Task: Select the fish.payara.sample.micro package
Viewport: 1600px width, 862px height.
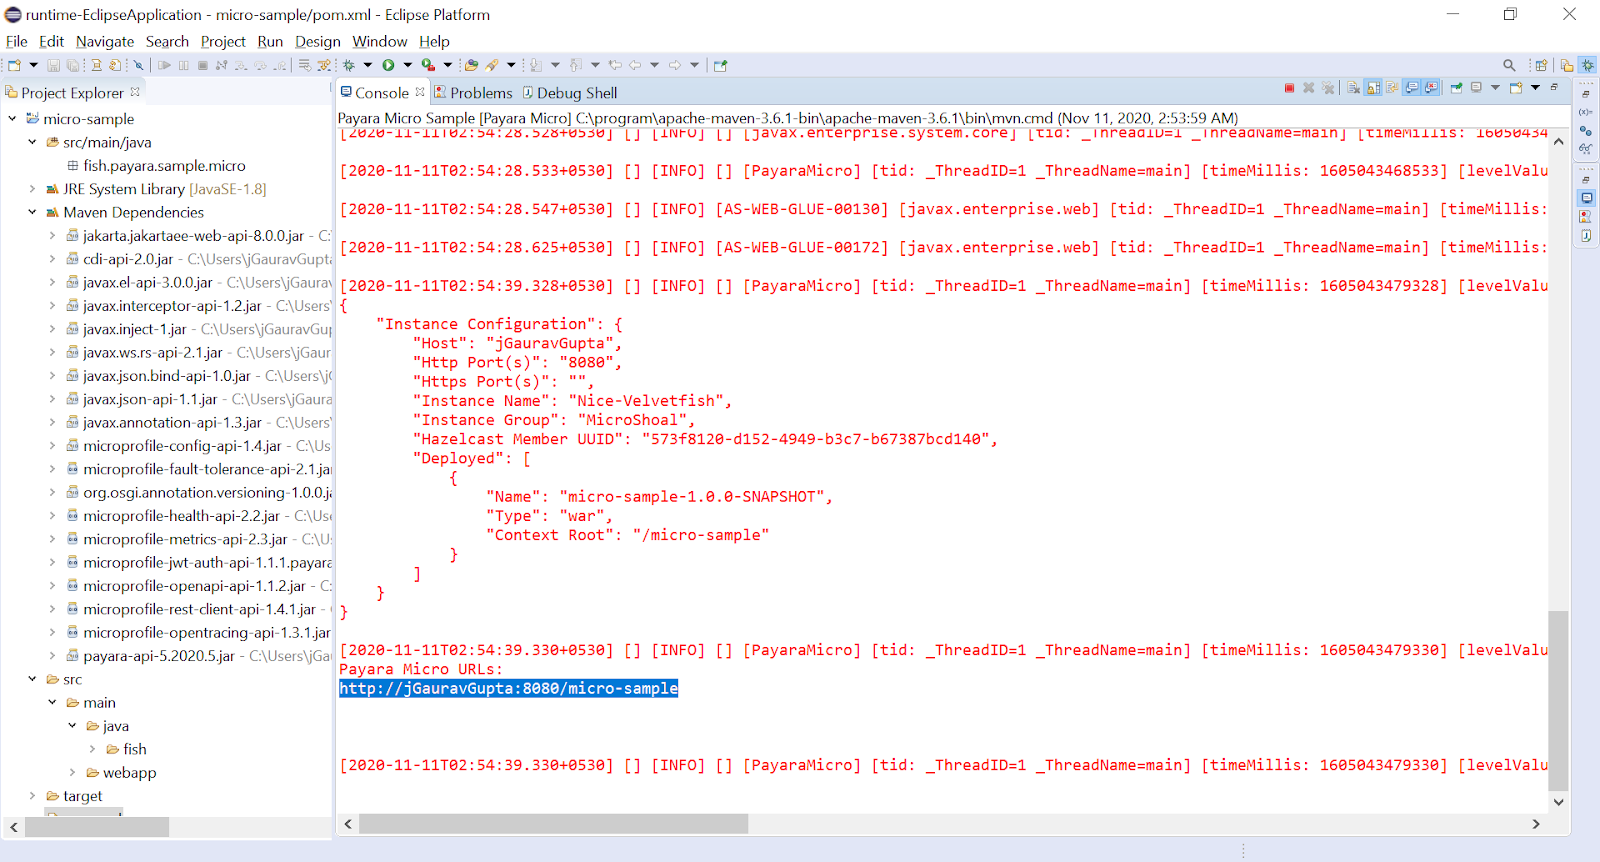Action: 164,166
